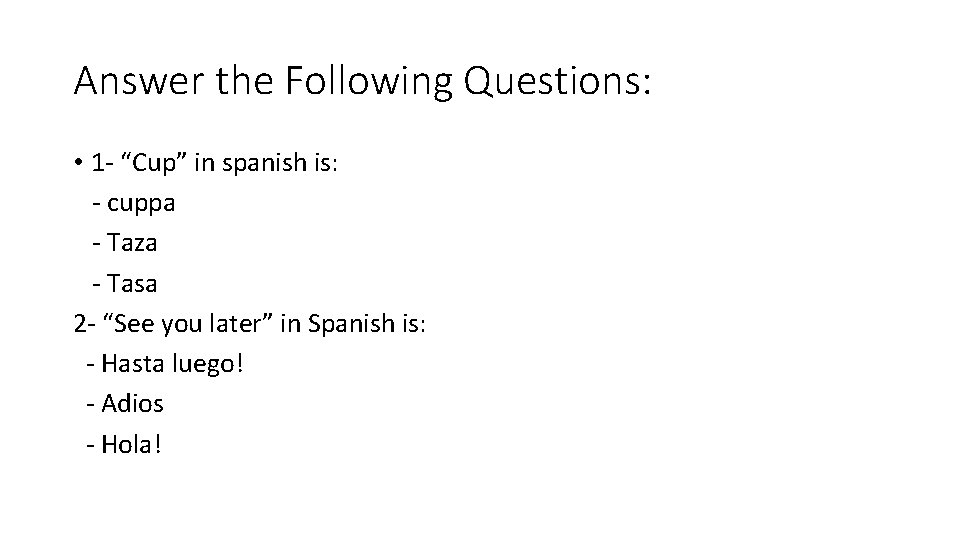Click the "2-" question number
This screenshot has width=960, height=540.
pyautogui.click(x=85, y=324)
